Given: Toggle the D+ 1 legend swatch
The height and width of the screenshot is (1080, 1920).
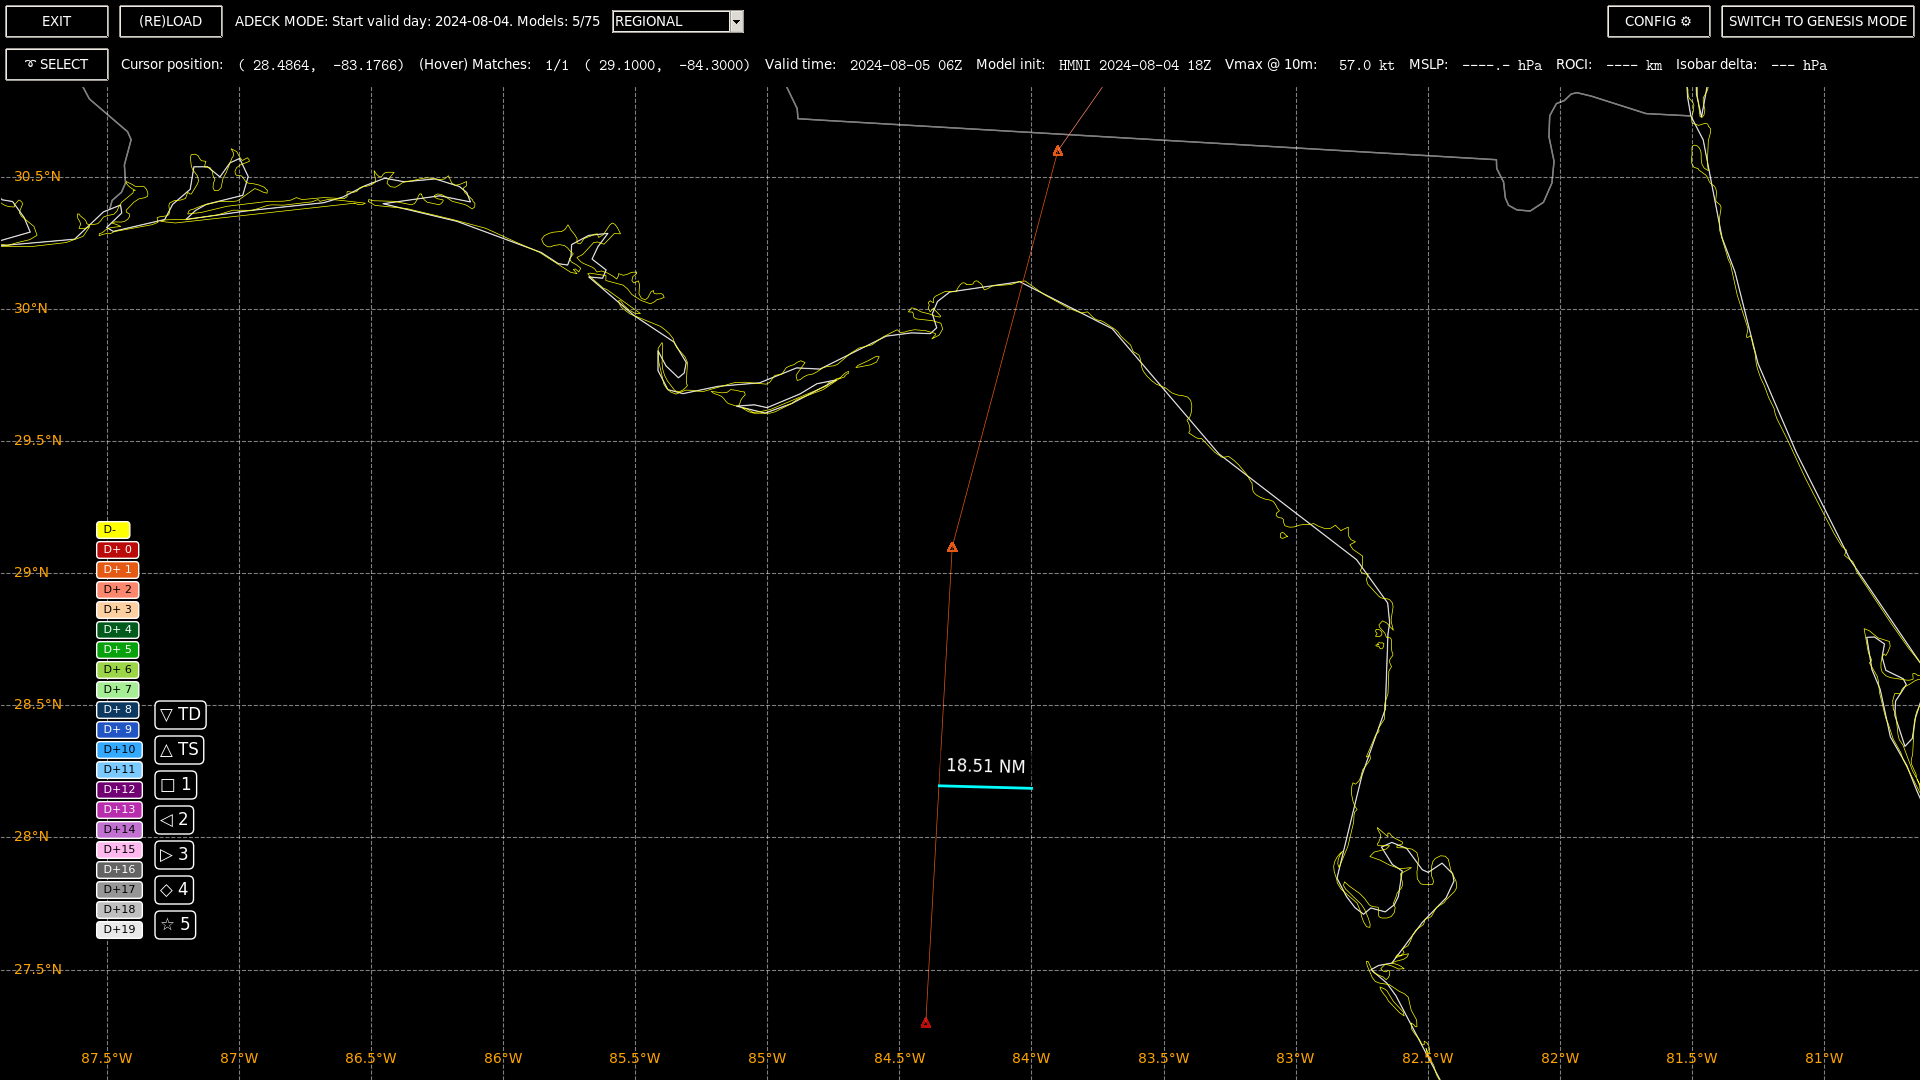Looking at the screenshot, I should pos(118,570).
